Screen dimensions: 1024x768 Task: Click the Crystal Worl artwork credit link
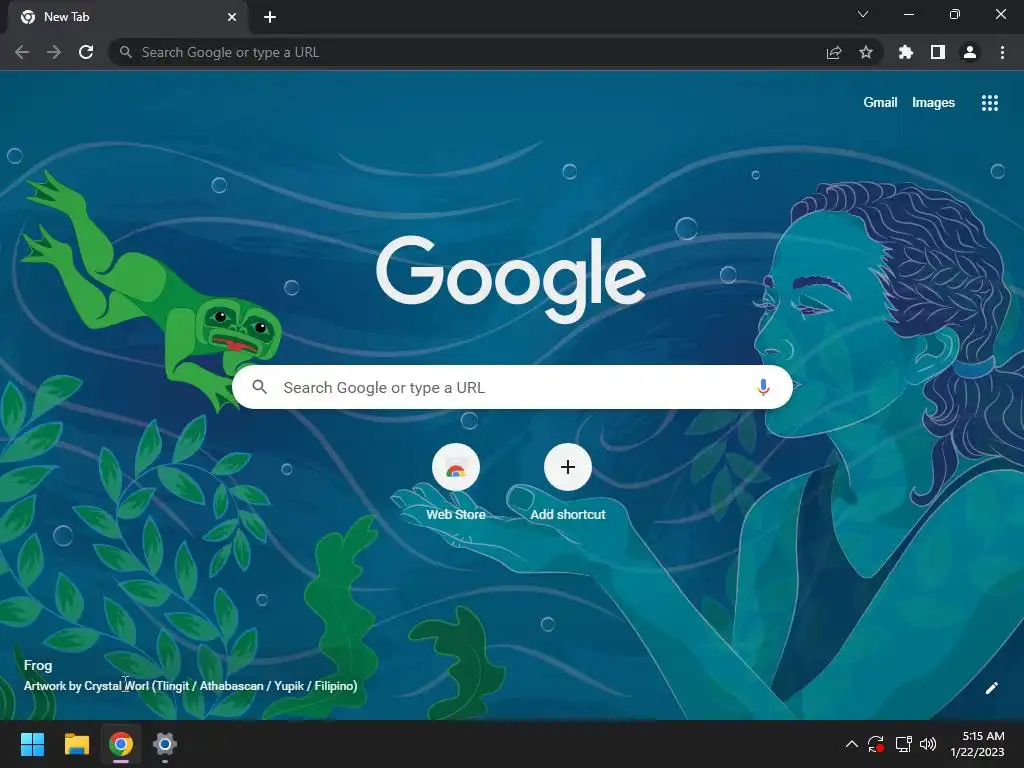190,686
